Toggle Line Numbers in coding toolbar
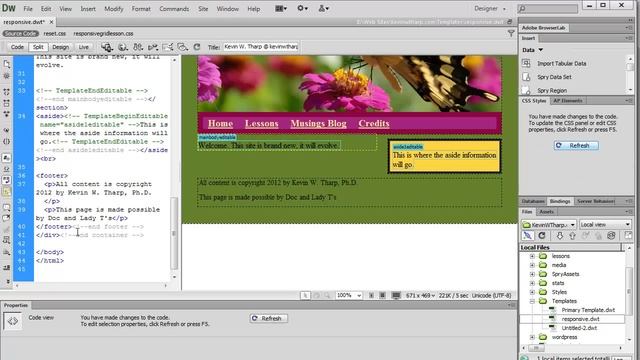The image size is (640, 360). (x=7, y=158)
